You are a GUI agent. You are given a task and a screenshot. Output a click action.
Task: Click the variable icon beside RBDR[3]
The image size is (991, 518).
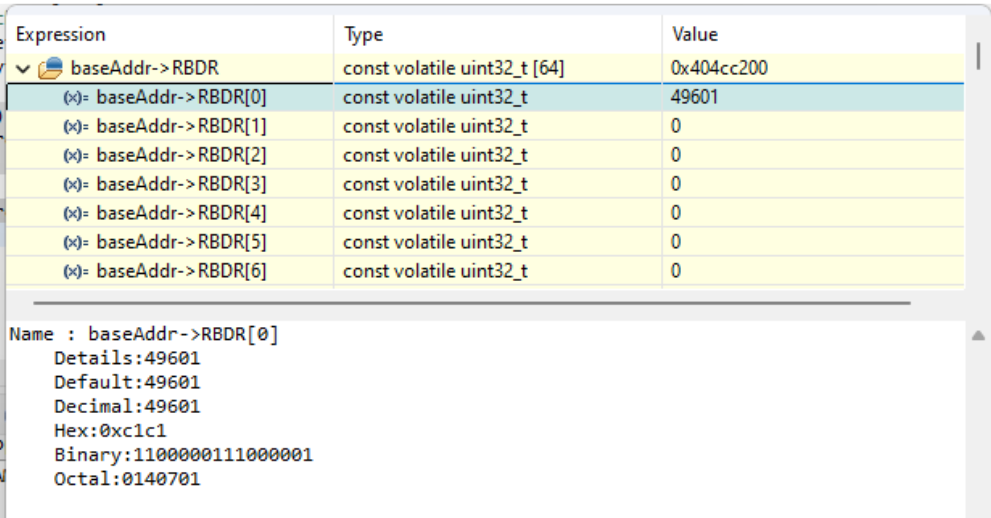(x=79, y=184)
